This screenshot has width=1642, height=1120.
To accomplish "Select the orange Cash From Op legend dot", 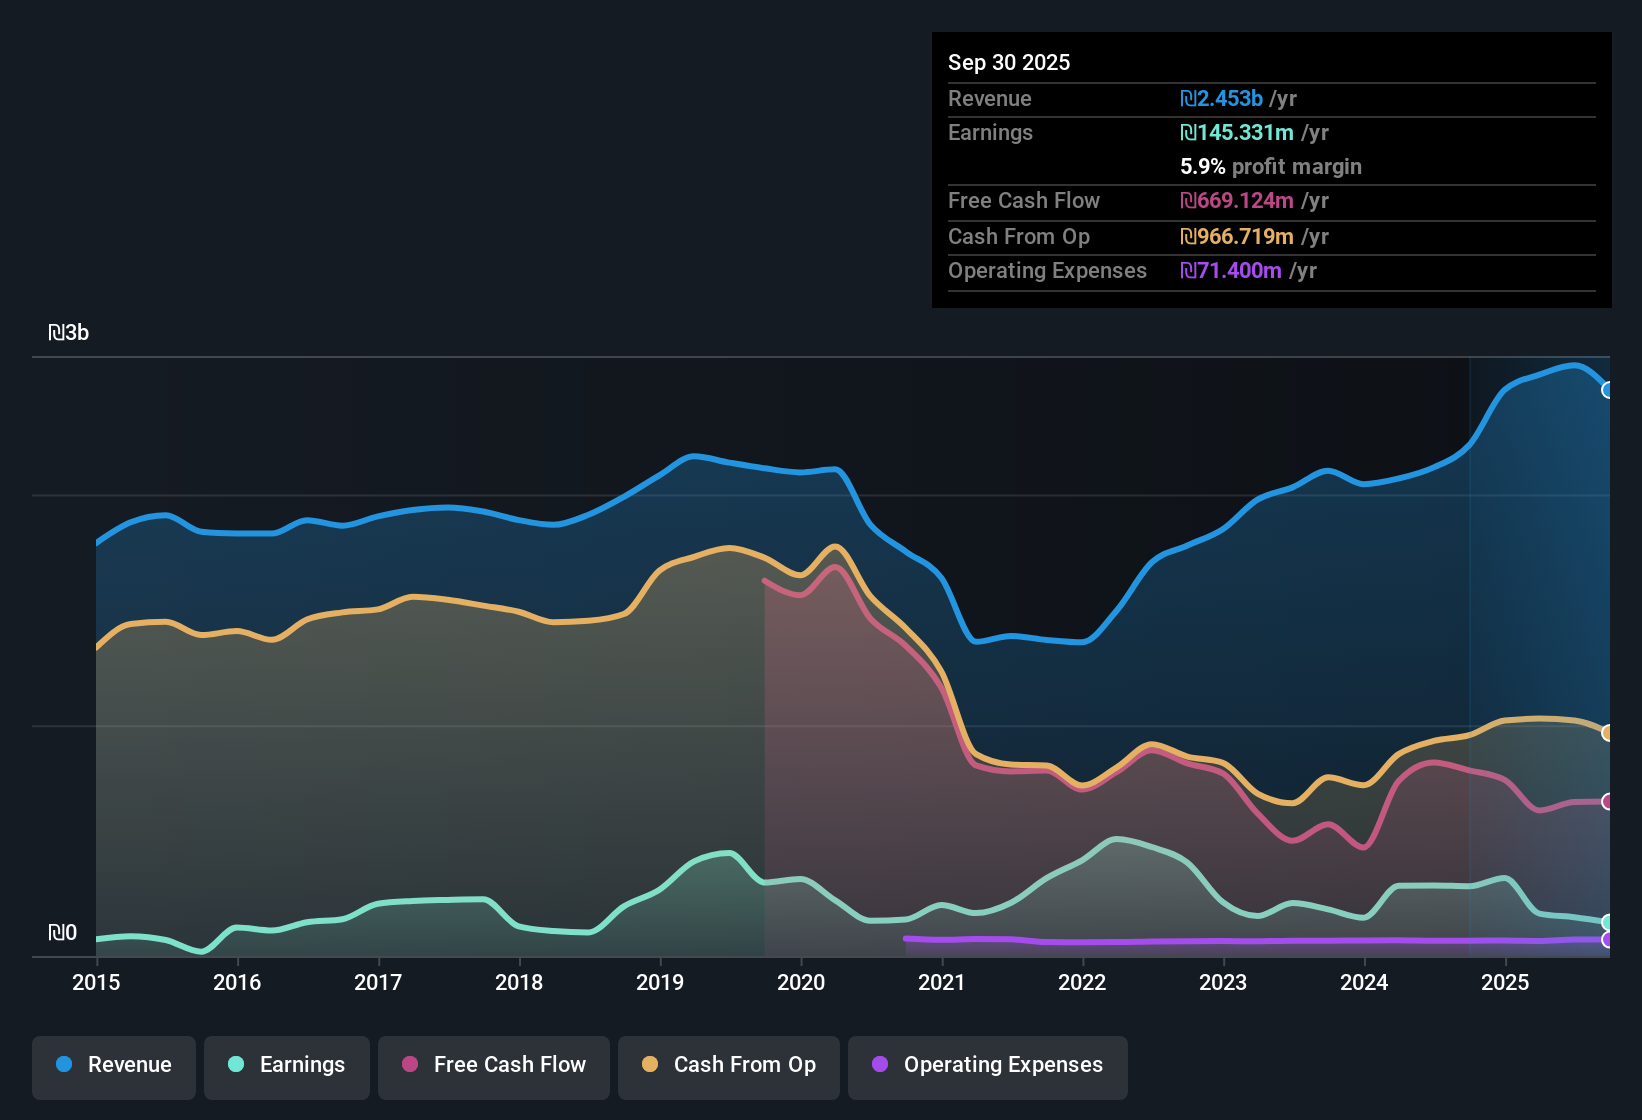I will click(x=650, y=1065).
